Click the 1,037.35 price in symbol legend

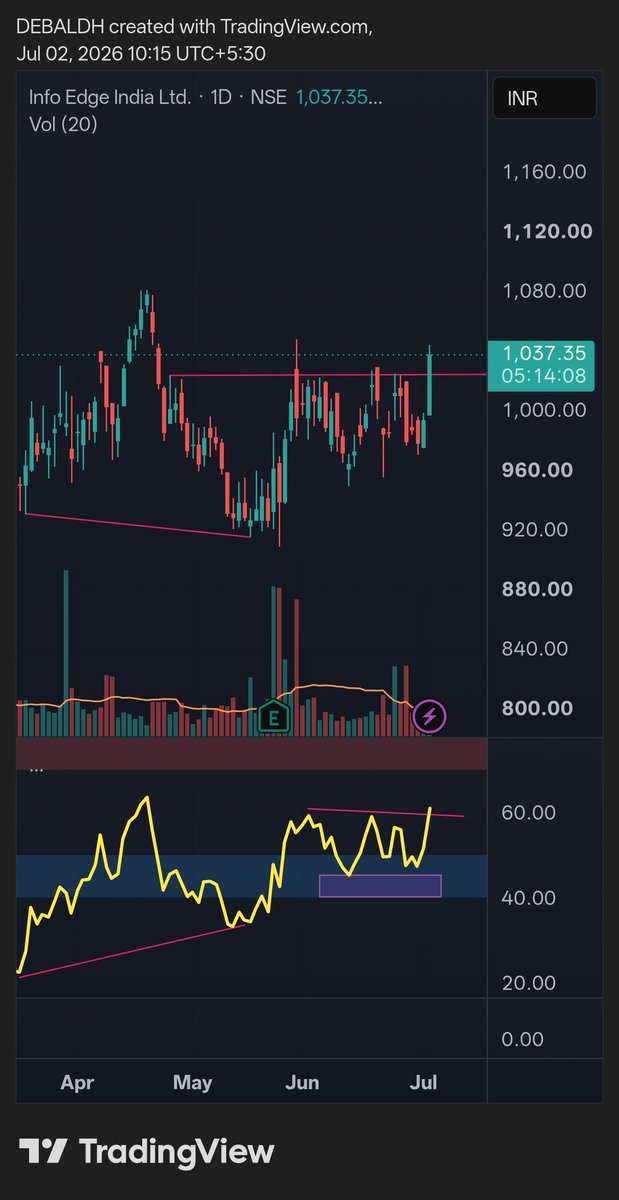pyautogui.click(x=339, y=97)
